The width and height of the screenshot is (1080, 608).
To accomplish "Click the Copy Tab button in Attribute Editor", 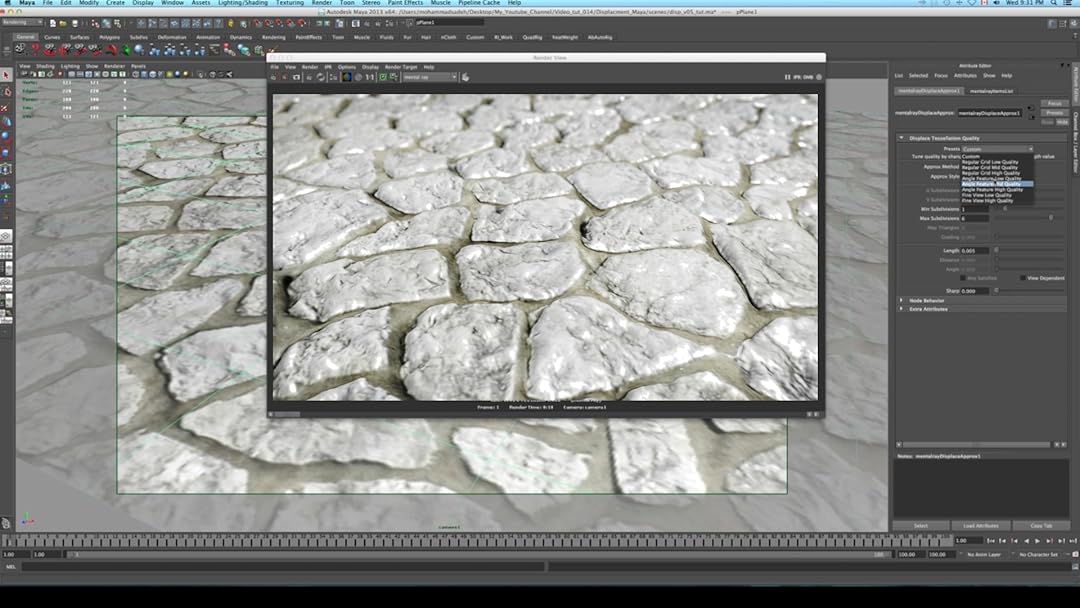I will [1040, 525].
